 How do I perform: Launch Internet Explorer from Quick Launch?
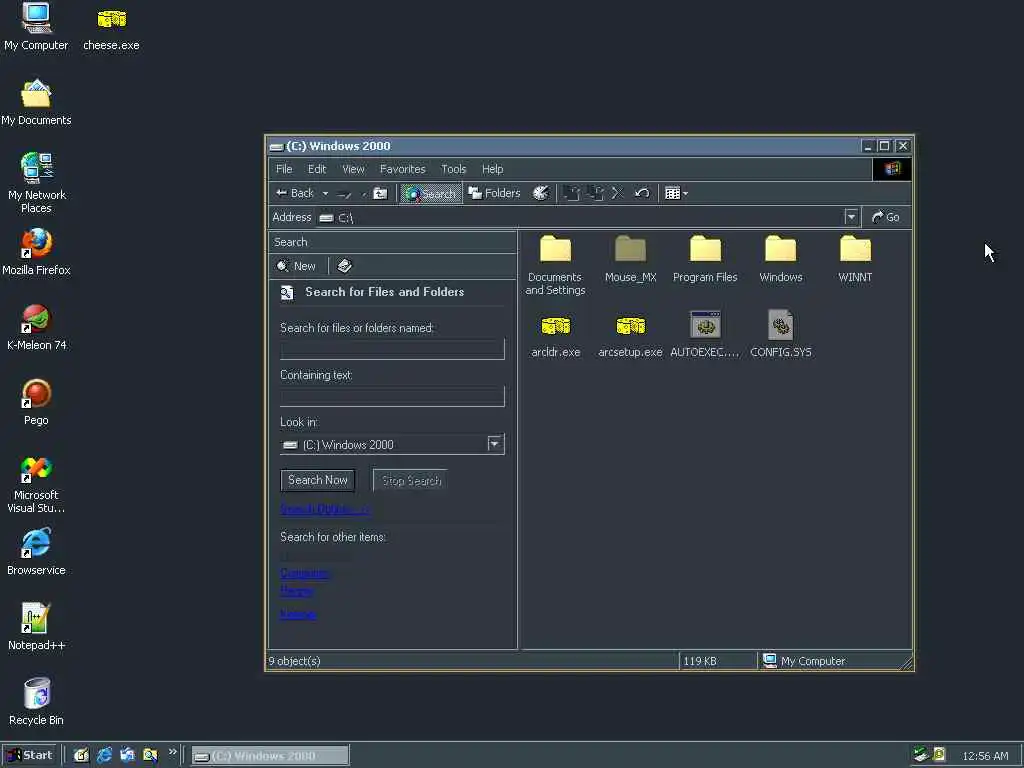click(104, 756)
